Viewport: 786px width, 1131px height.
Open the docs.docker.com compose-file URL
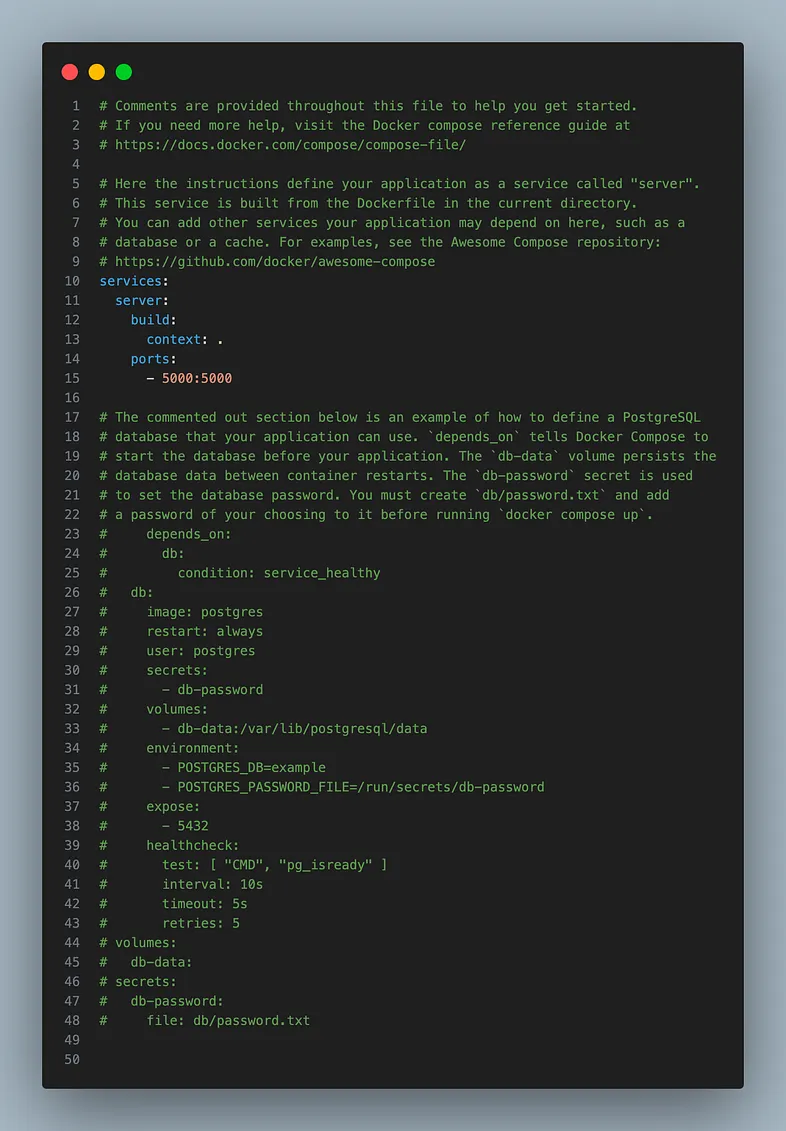(290, 145)
